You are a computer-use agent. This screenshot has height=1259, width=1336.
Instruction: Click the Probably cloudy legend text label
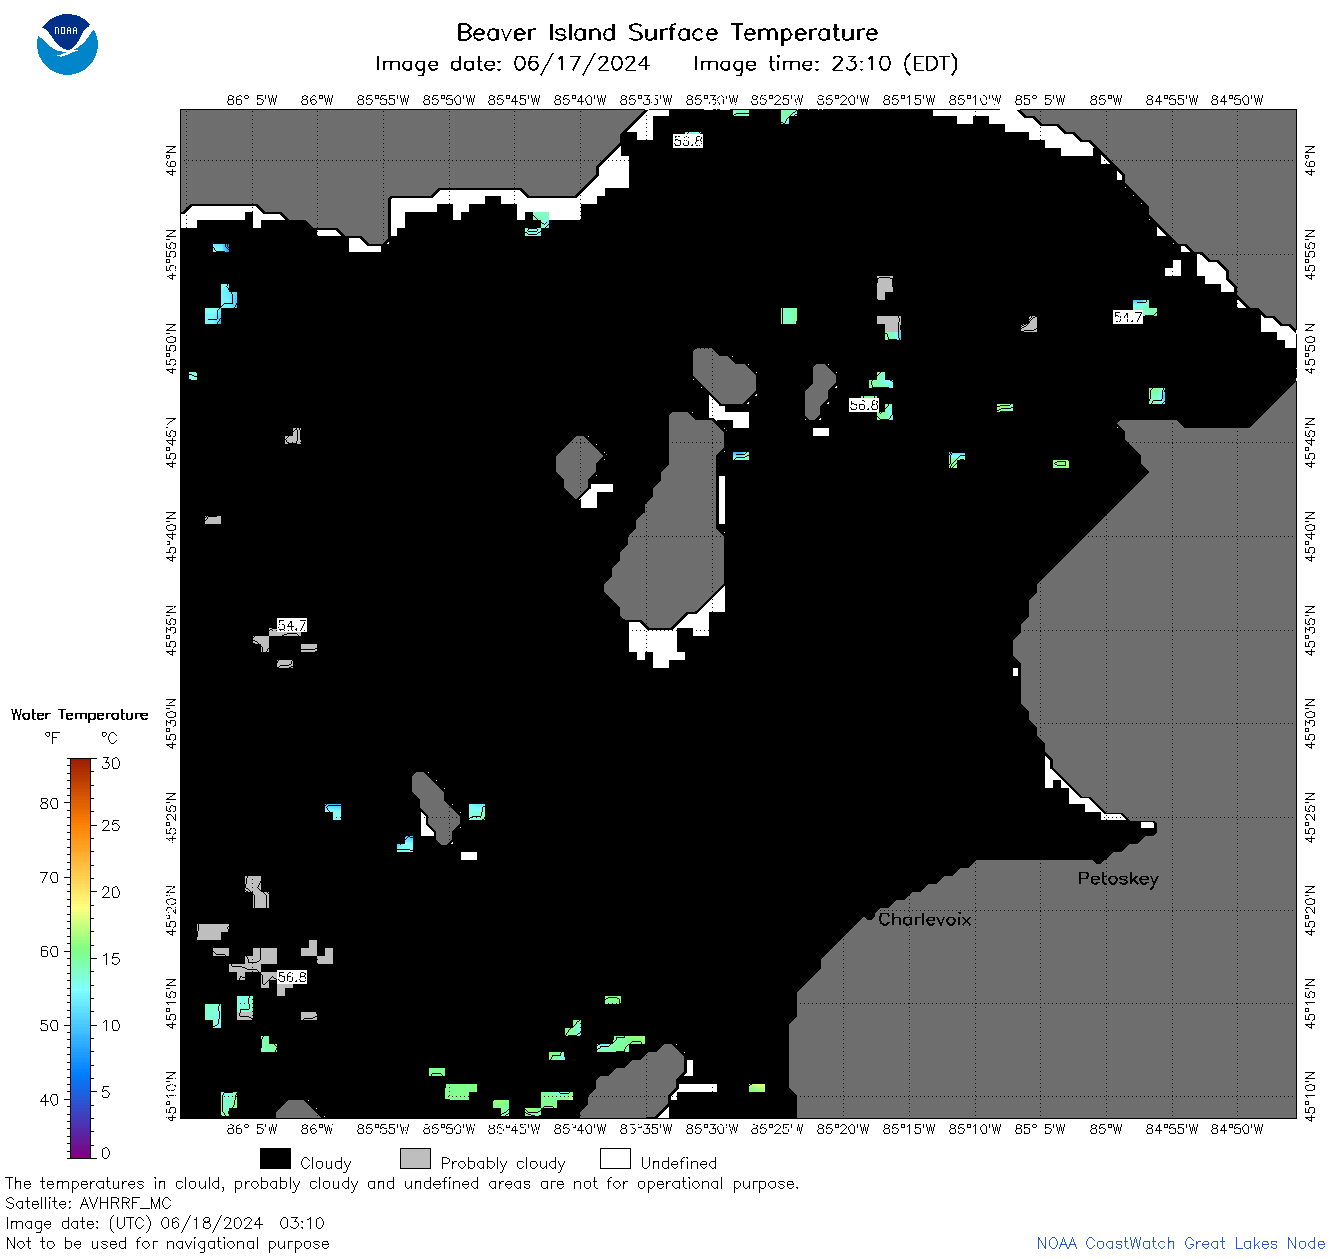[x=503, y=1163]
